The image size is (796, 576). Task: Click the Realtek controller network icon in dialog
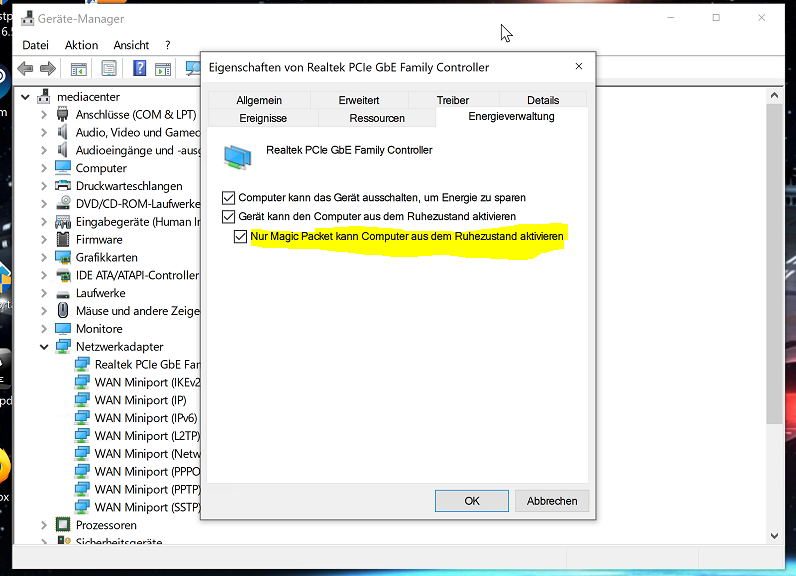(x=237, y=156)
